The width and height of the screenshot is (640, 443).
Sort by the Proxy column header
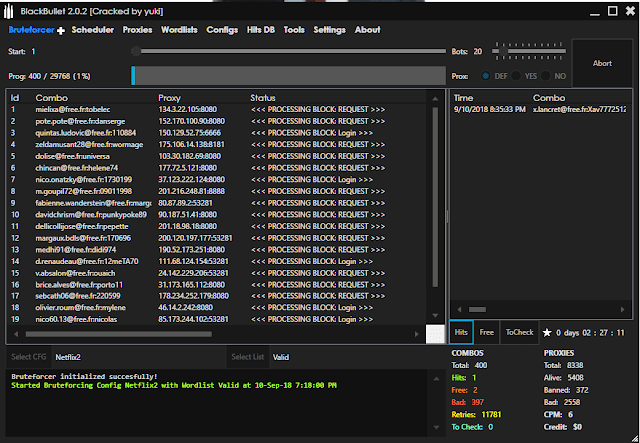[169, 98]
